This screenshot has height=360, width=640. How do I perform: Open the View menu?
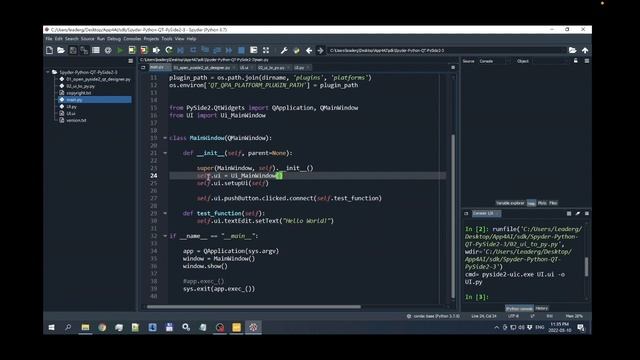180,39
